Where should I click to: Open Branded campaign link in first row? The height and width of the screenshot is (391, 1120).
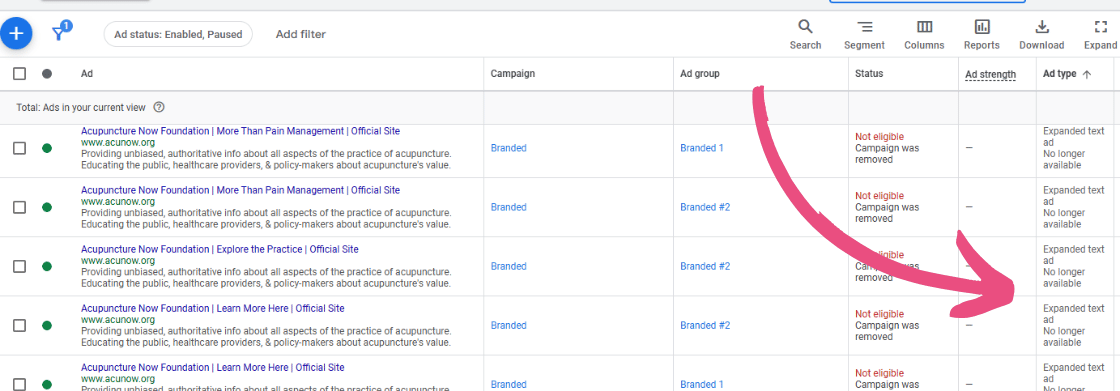coord(508,148)
